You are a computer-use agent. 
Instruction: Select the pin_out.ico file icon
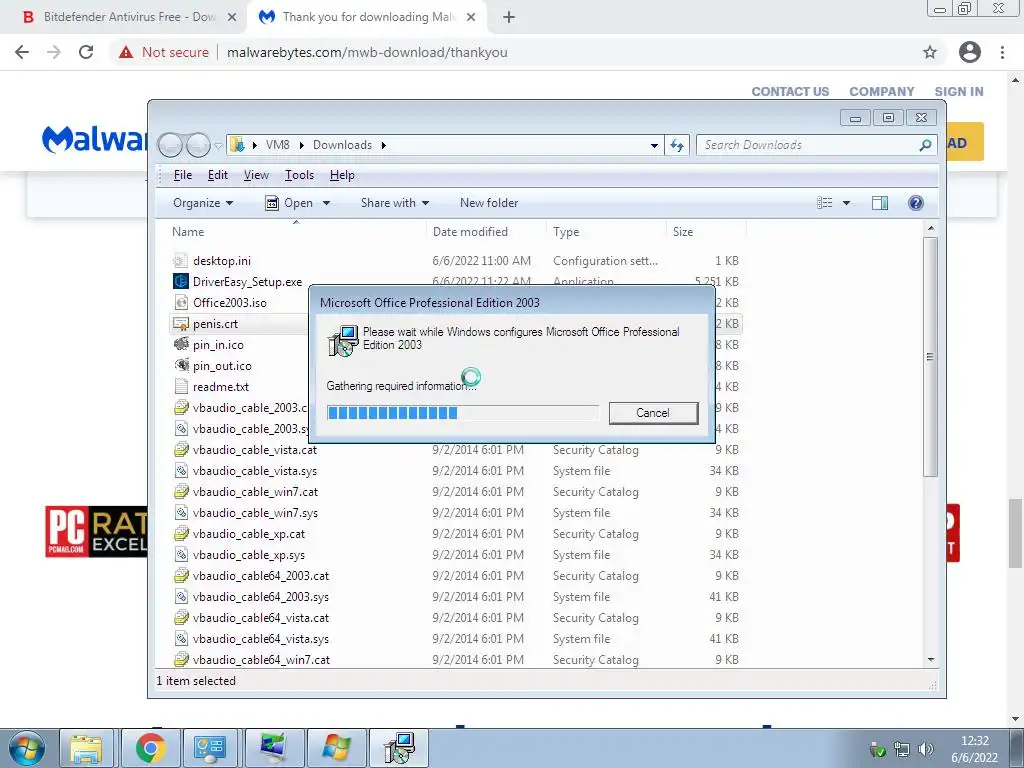click(x=181, y=366)
